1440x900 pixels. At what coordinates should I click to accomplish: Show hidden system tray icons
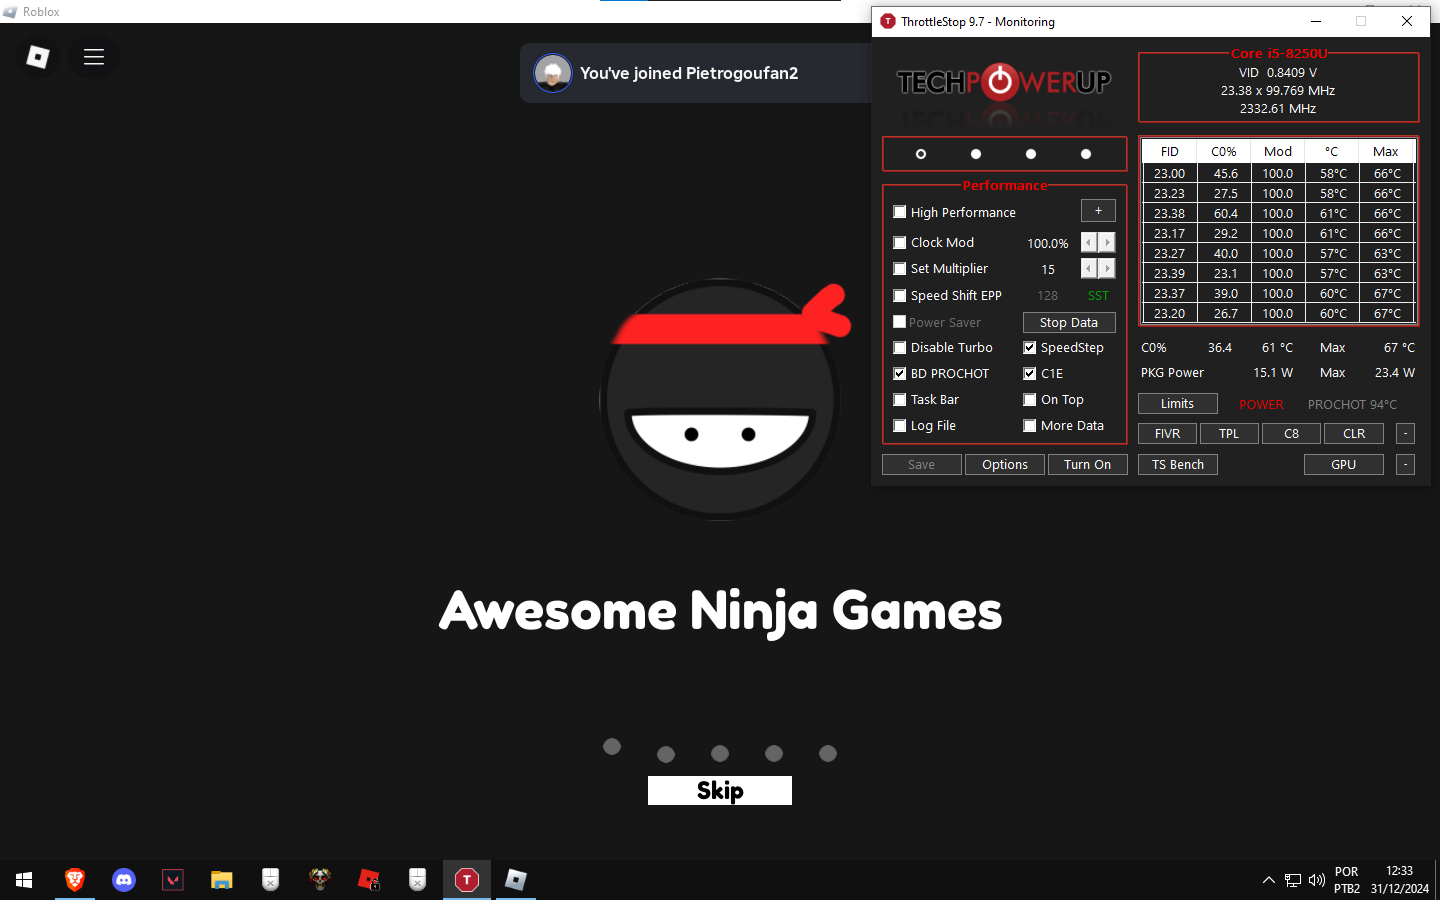(x=1269, y=880)
